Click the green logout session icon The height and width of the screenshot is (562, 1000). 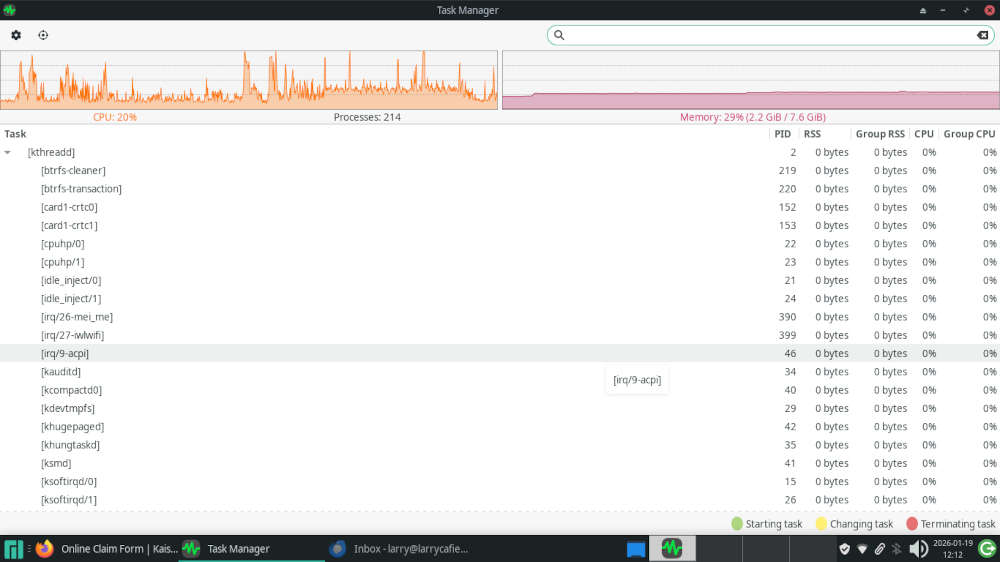[x=986, y=549]
